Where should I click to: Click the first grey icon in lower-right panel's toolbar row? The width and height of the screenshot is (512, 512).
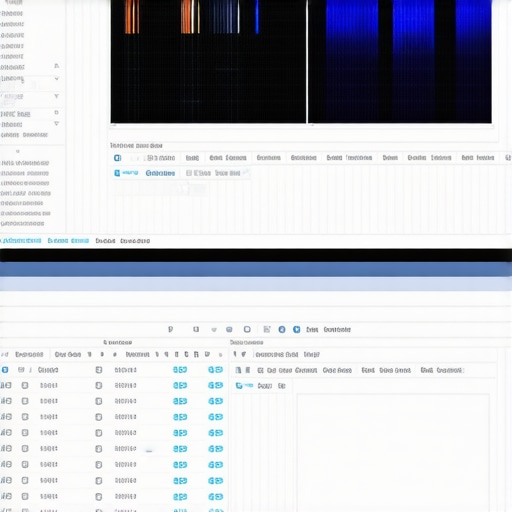238,370
